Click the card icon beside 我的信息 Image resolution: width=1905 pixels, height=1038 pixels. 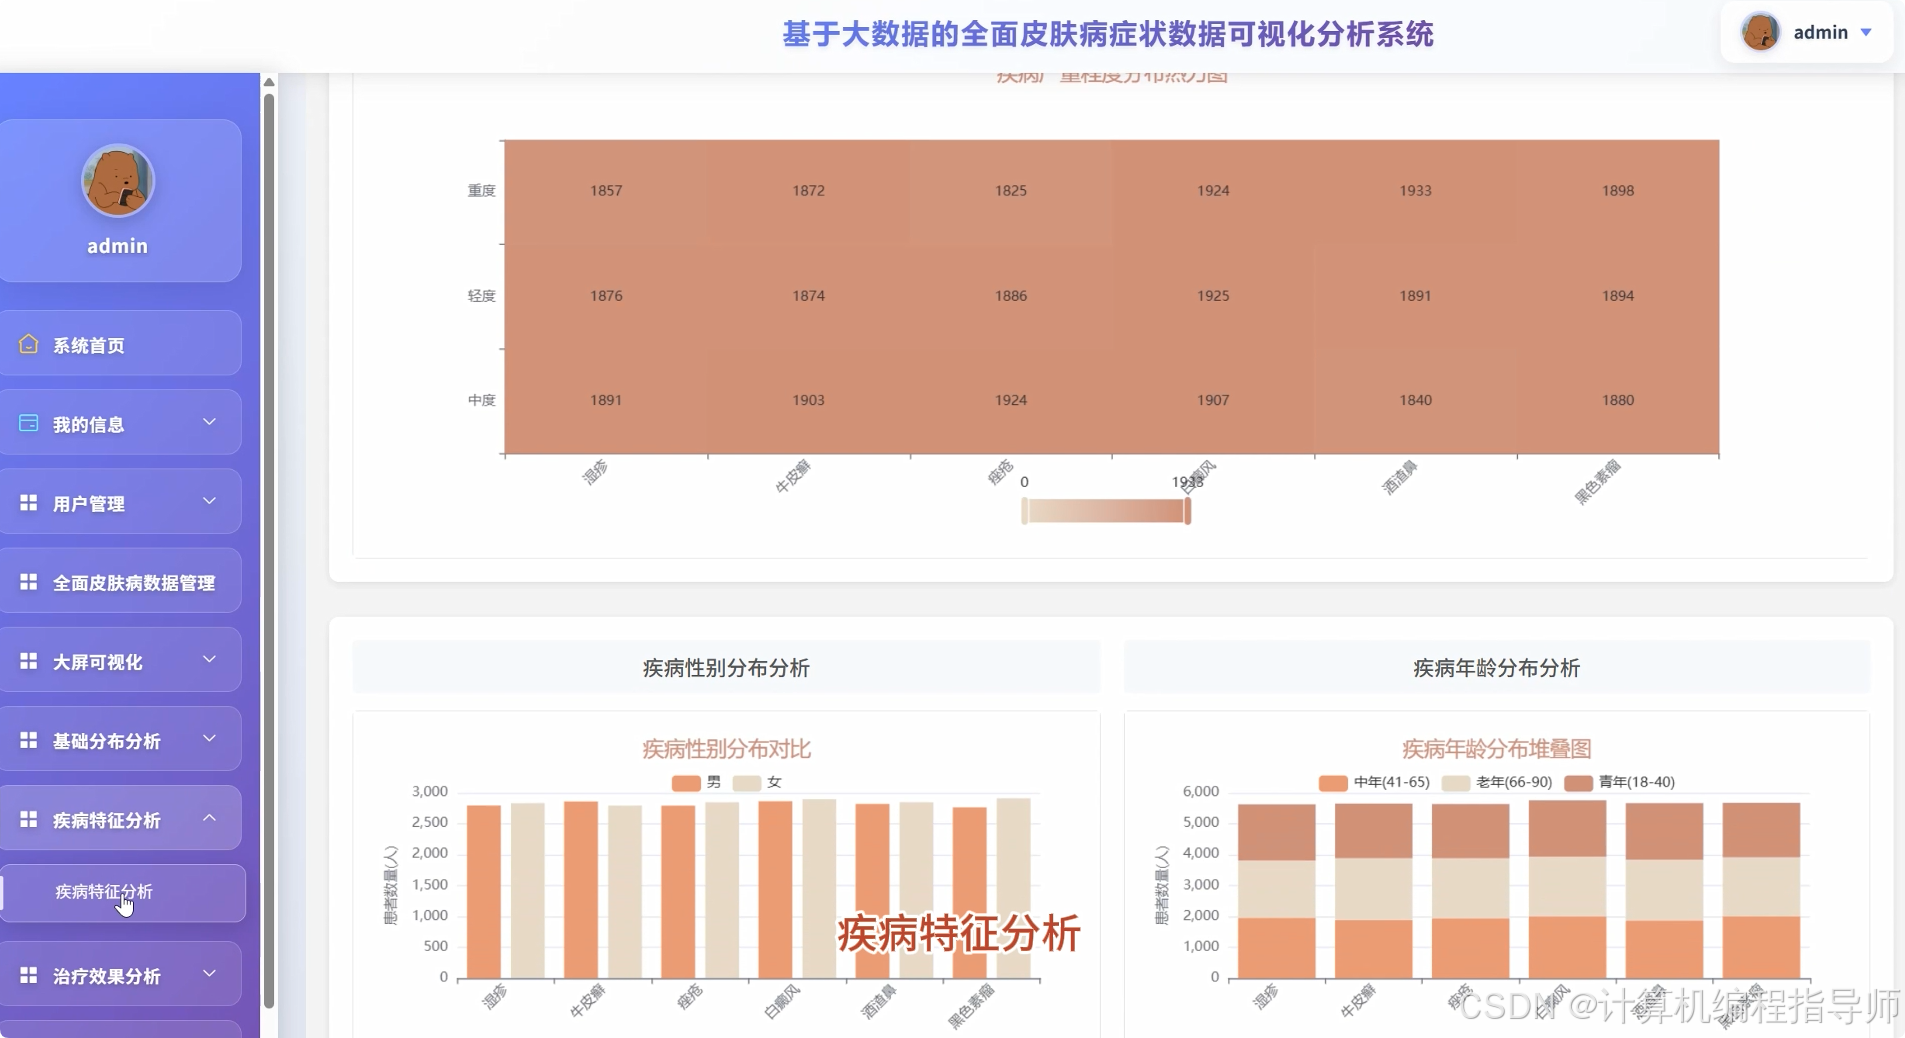pos(27,423)
